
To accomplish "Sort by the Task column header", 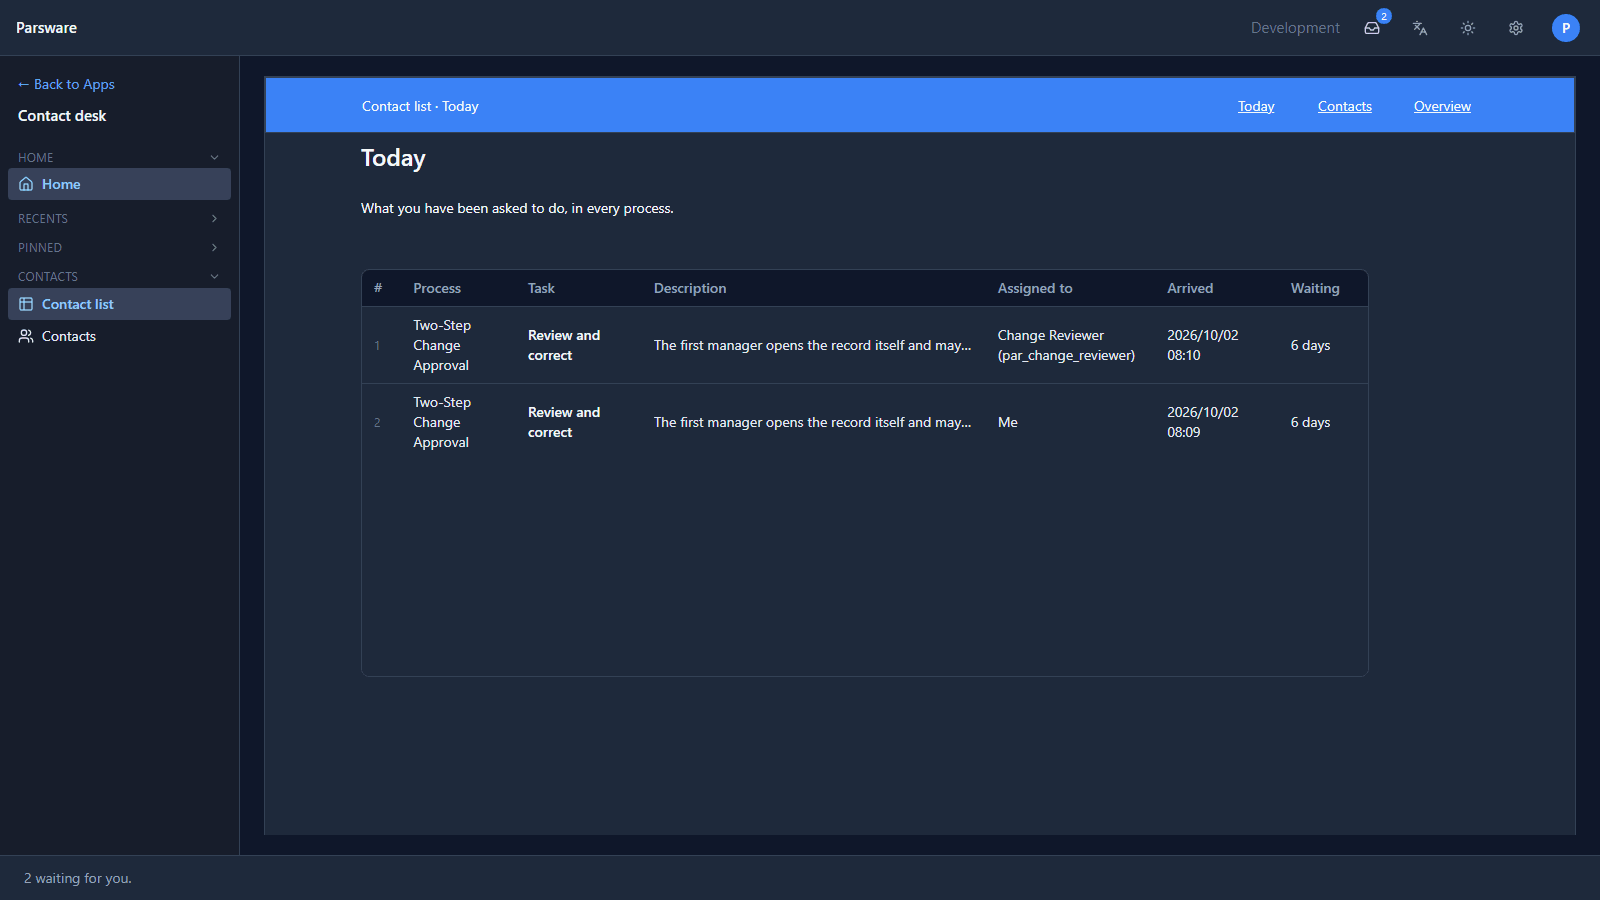I will click(541, 288).
